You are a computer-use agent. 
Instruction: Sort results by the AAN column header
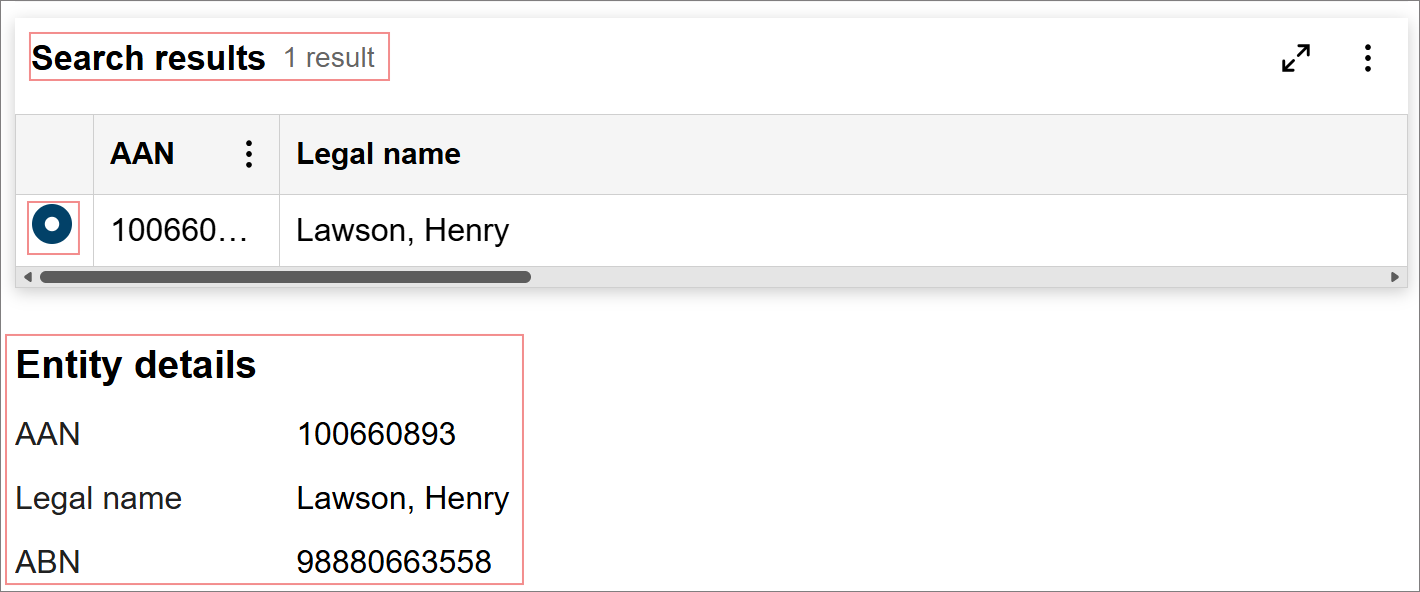pos(141,153)
